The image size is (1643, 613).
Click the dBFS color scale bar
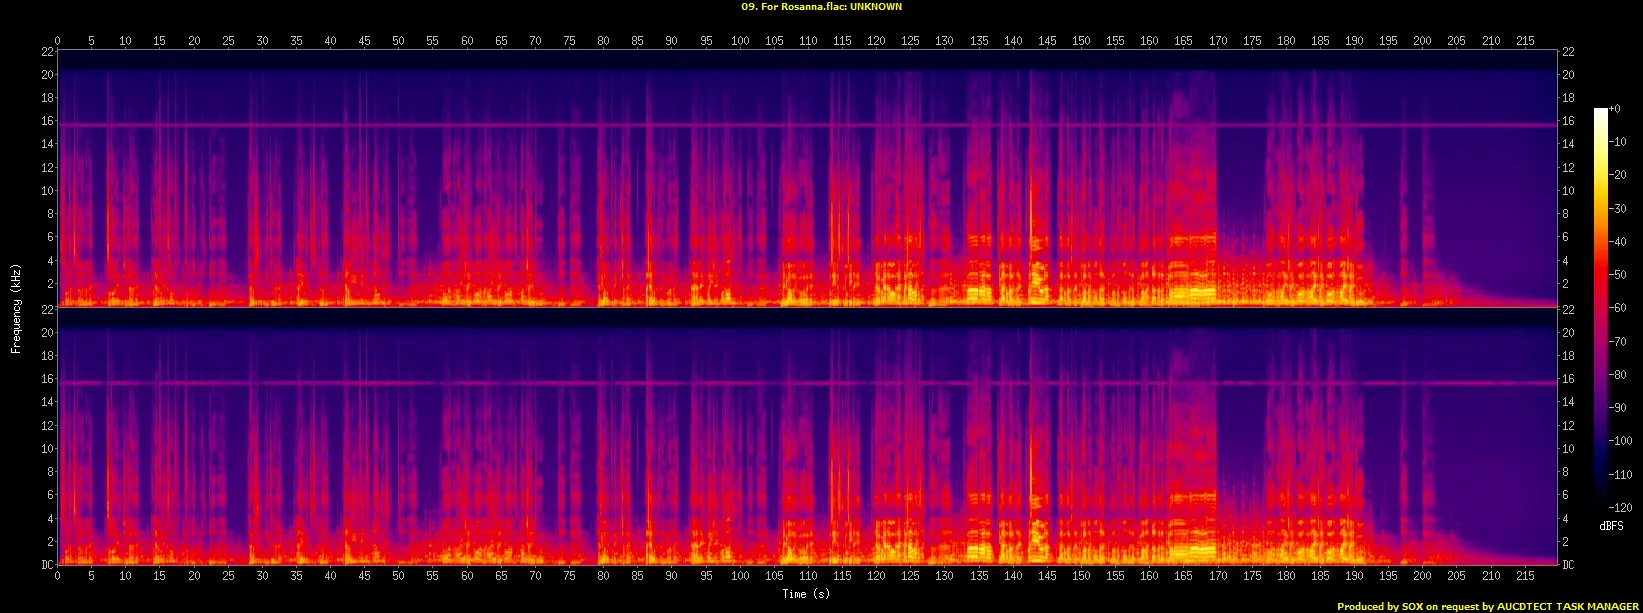(x=1600, y=310)
